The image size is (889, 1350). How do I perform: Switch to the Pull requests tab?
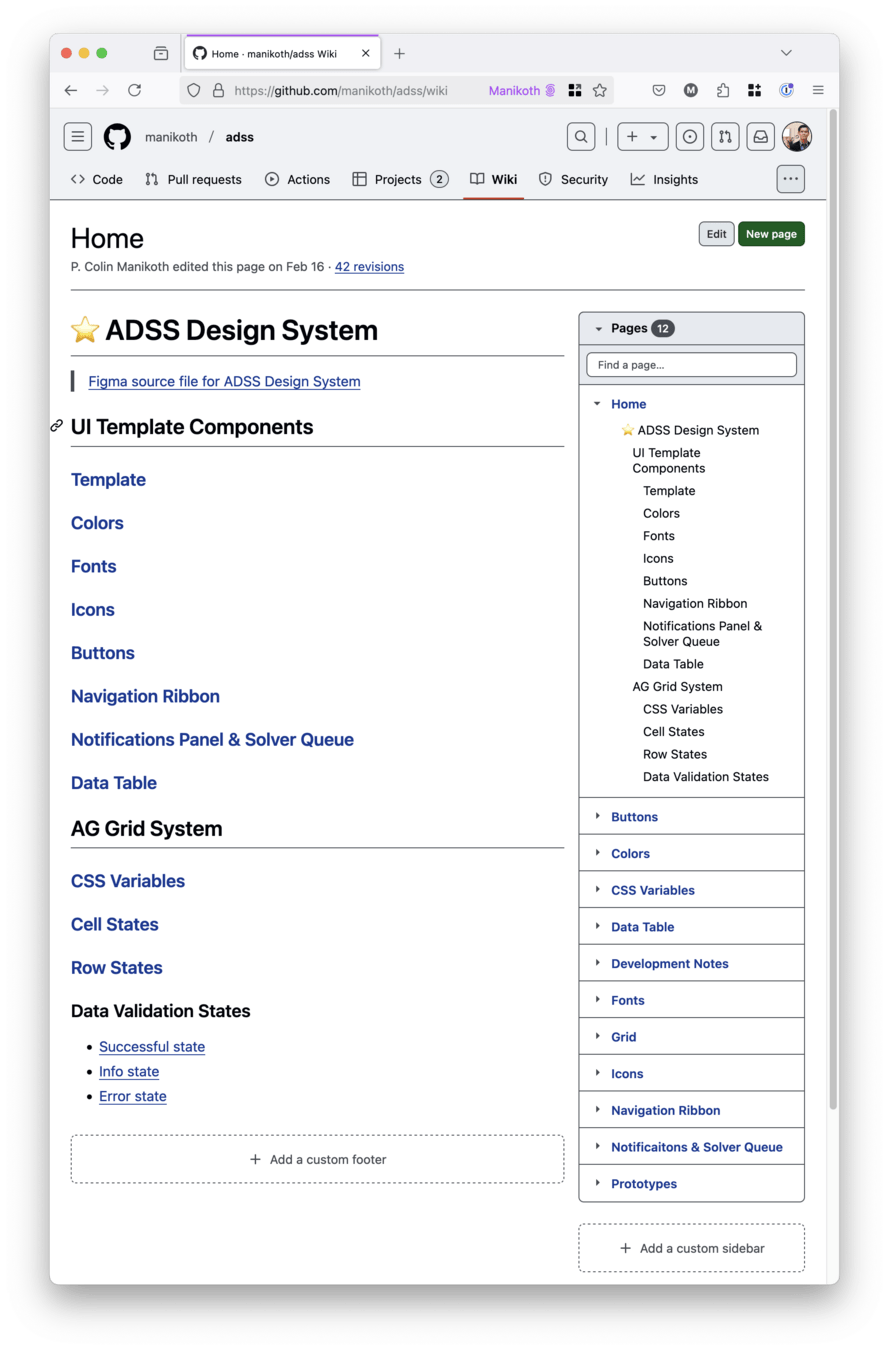pyautogui.click(x=193, y=180)
